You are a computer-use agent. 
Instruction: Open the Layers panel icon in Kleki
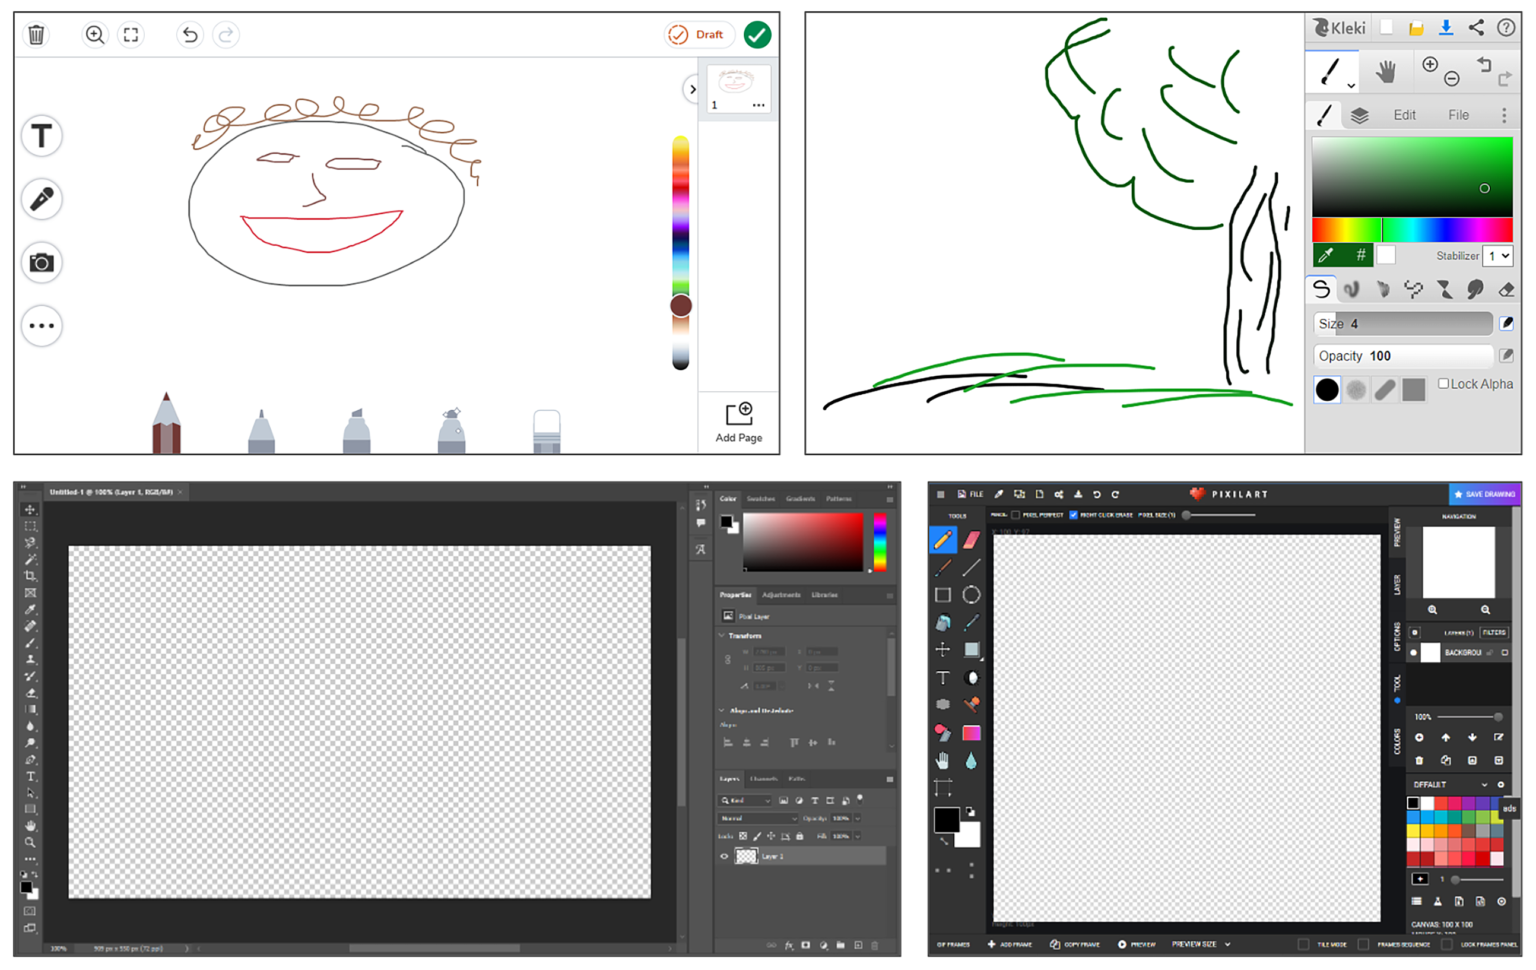pyautogui.click(x=1359, y=114)
